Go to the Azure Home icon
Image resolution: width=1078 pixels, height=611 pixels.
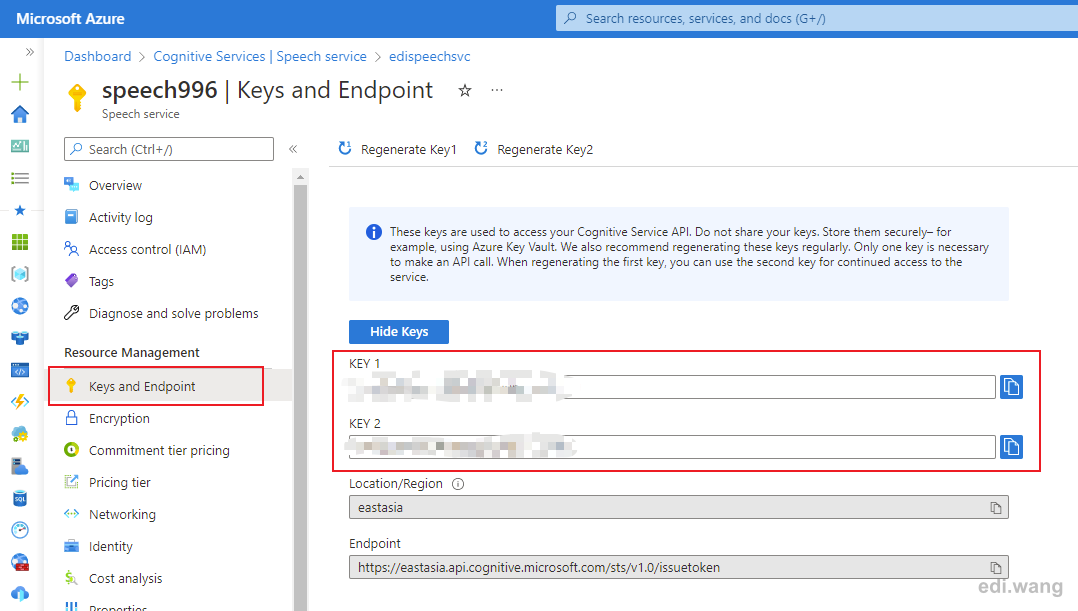click(20, 114)
